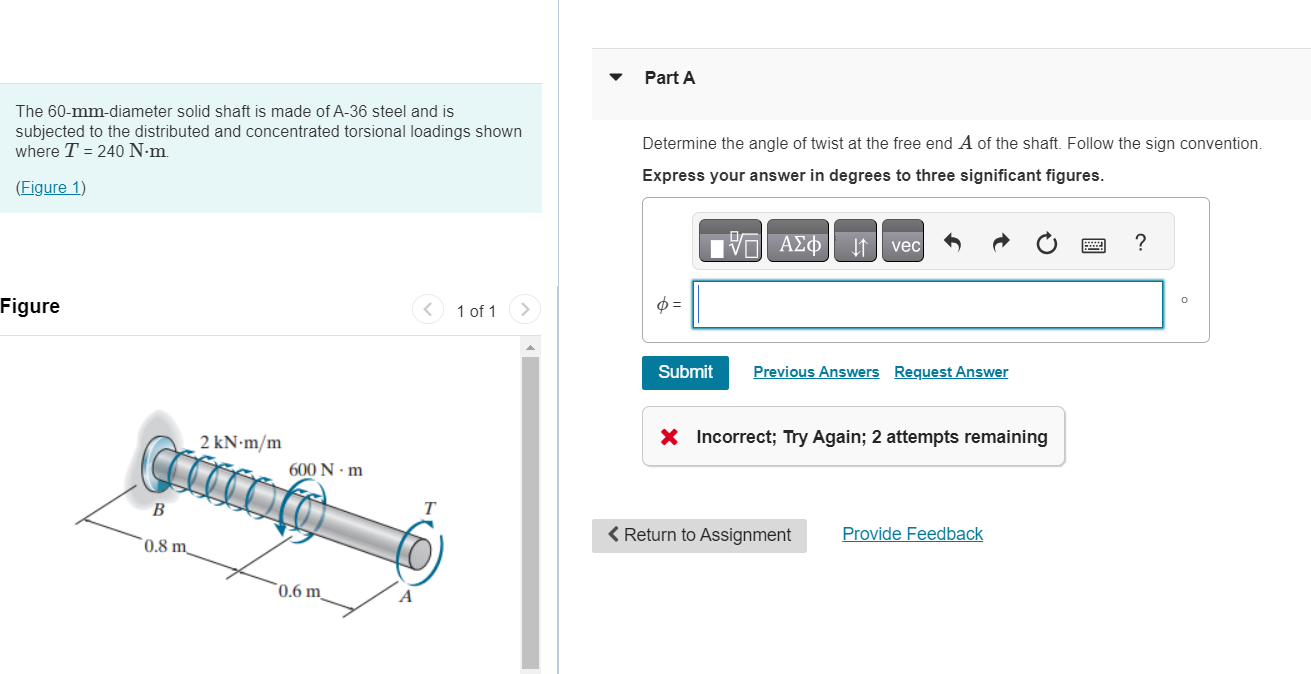Open equation editor help
Viewport: 1311px width, 674px height.
click(1139, 240)
